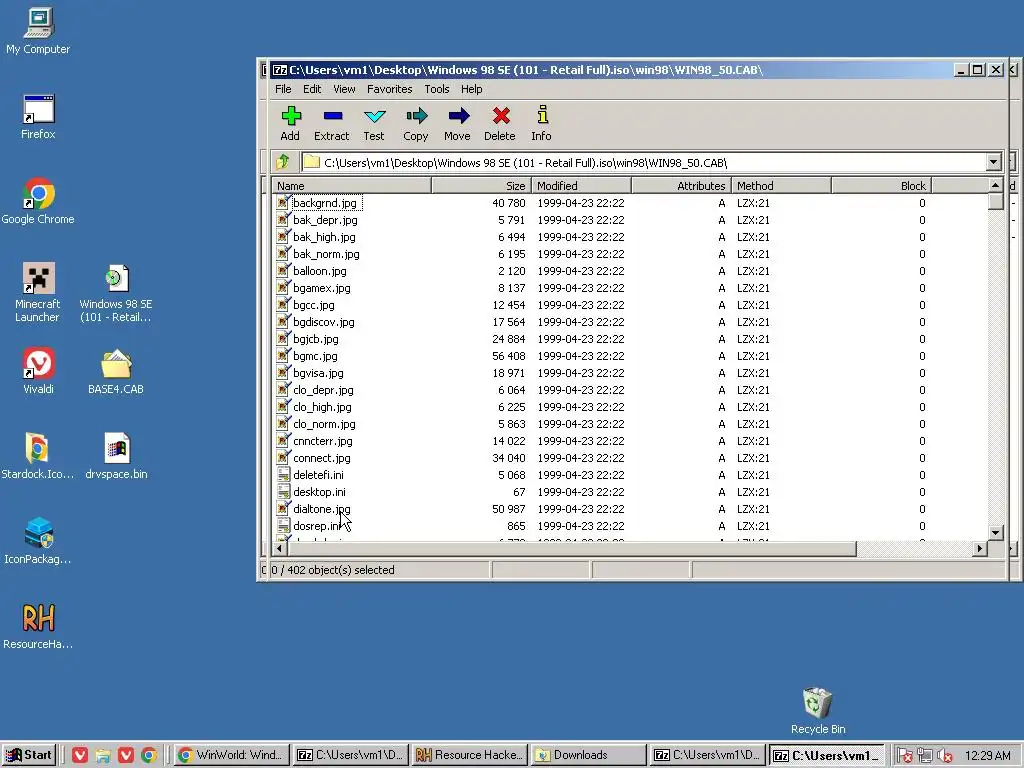Select the ResourceHacker desktop icon
1024x768 pixels.
(38, 626)
